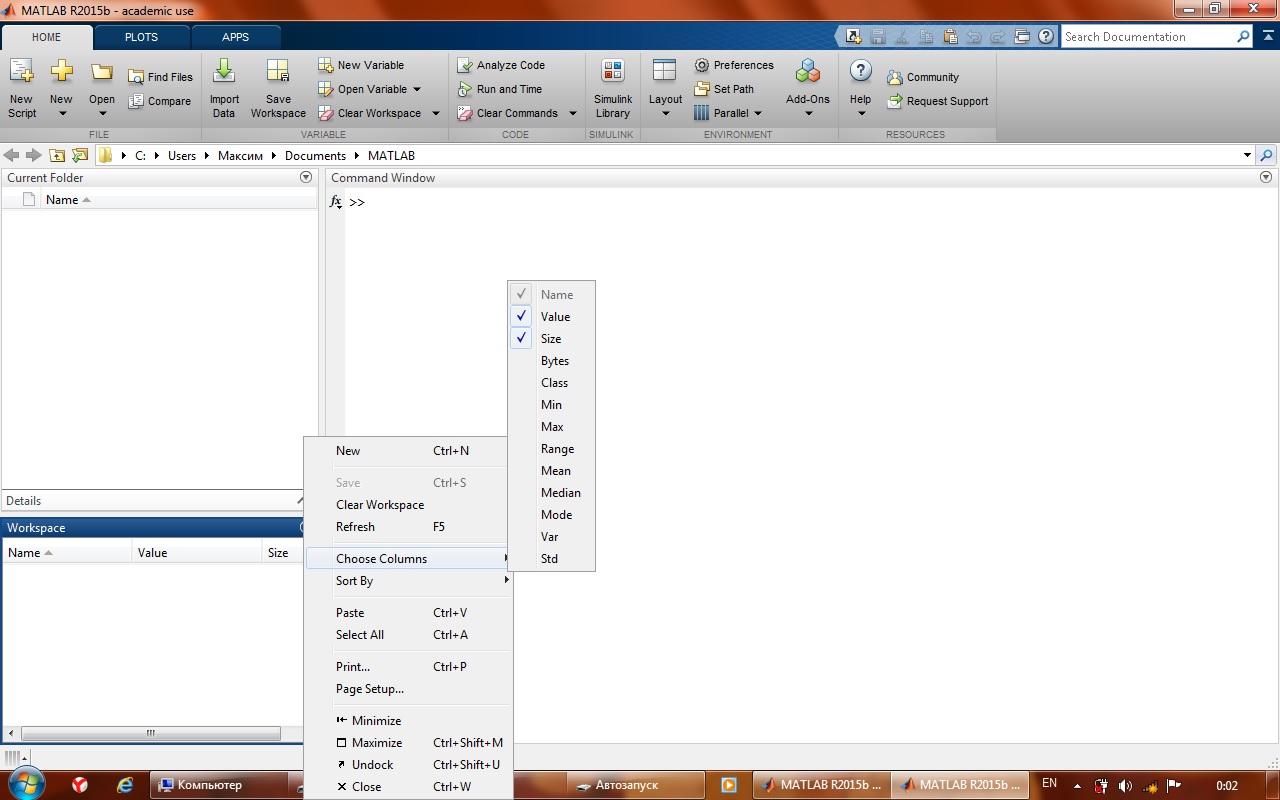Expand the address bar path history dropdown
1280x800 pixels.
click(x=1247, y=156)
